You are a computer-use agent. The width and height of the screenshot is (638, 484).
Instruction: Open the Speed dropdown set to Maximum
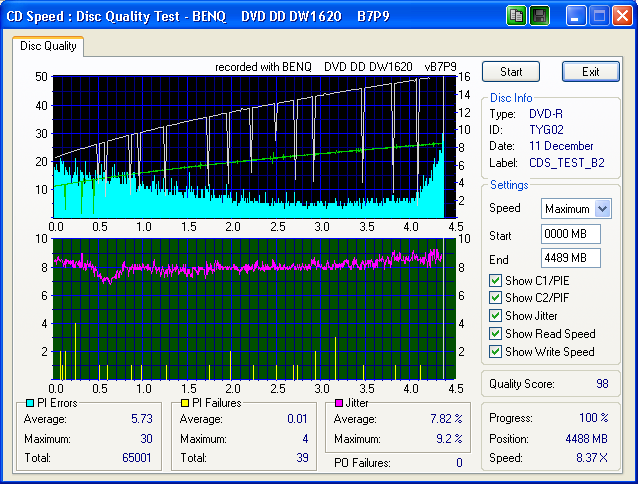(601, 209)
